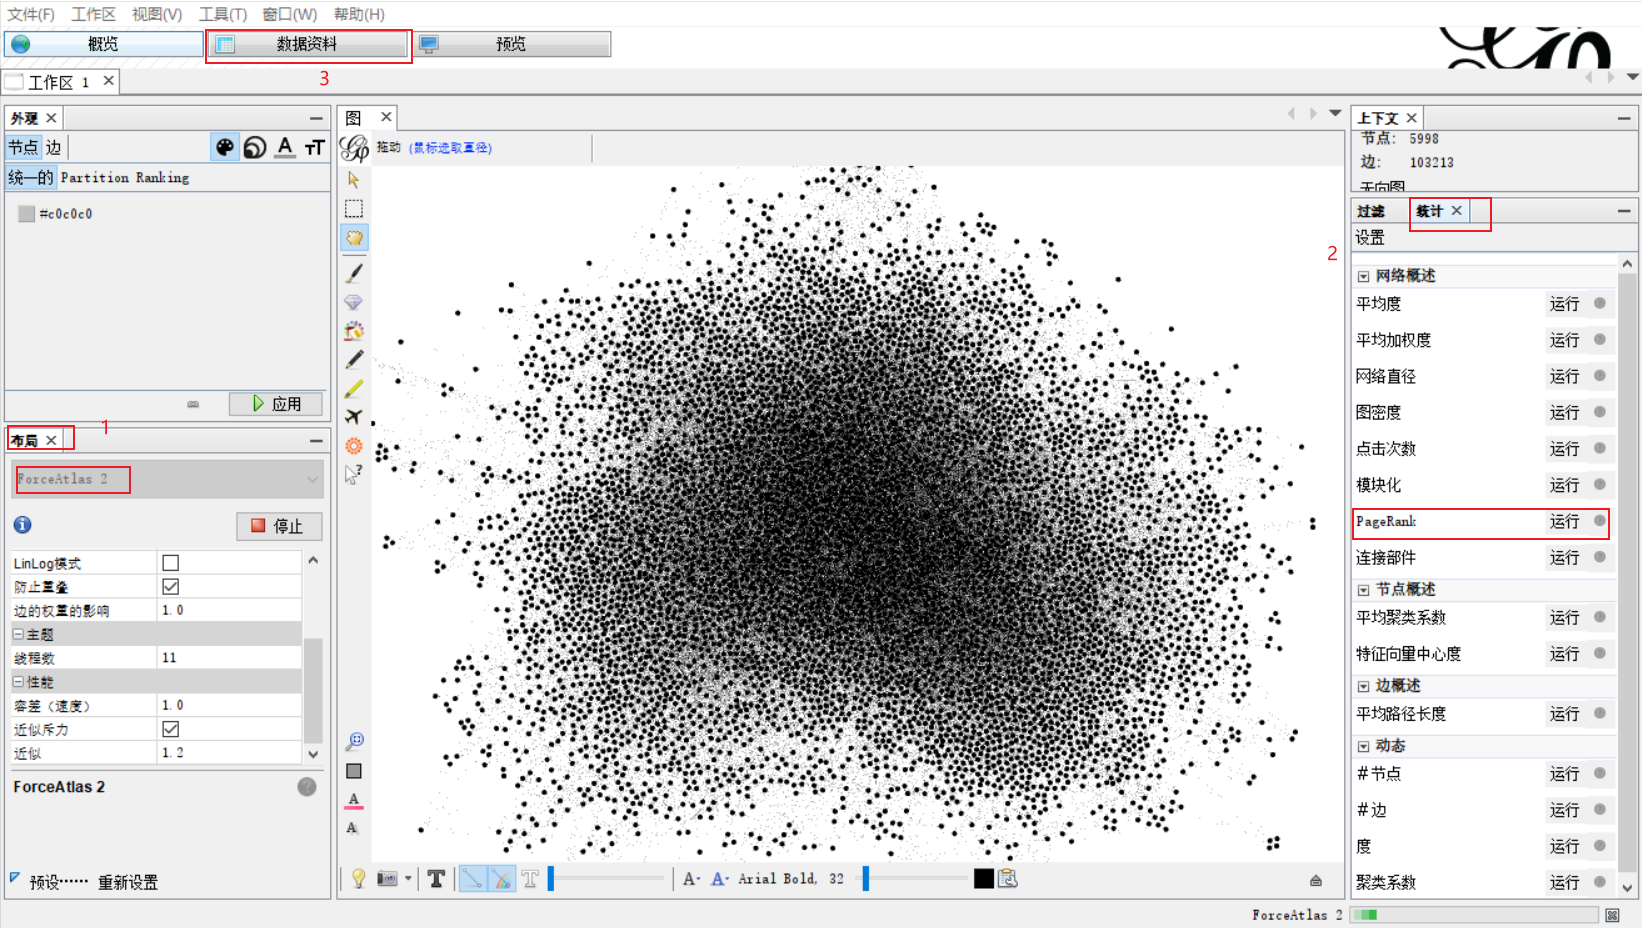The width and height of the screenshot is (1642, 928).
Task: Uncheck the prevent overlap checkbox
Action: (171, 586)
